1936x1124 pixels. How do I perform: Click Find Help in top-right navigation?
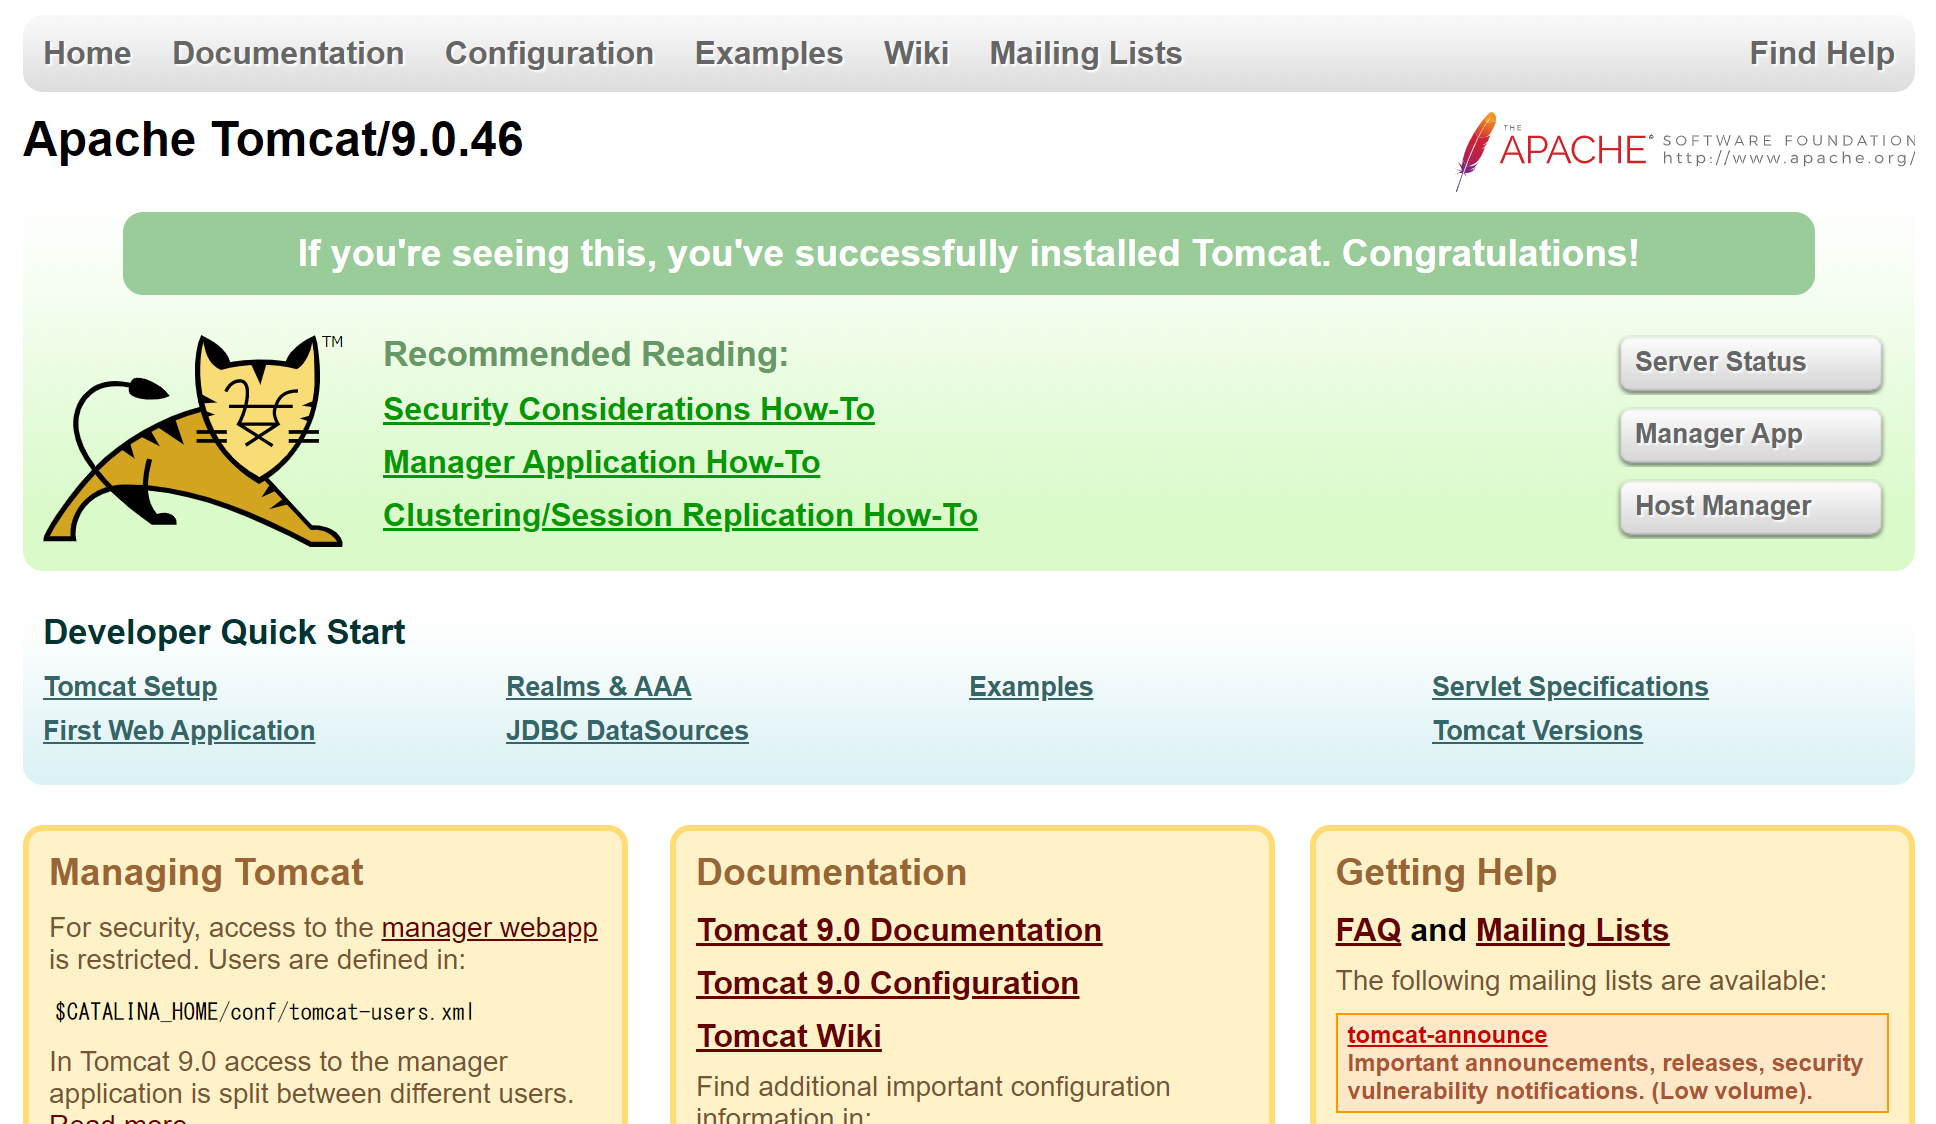[1821, 53]
